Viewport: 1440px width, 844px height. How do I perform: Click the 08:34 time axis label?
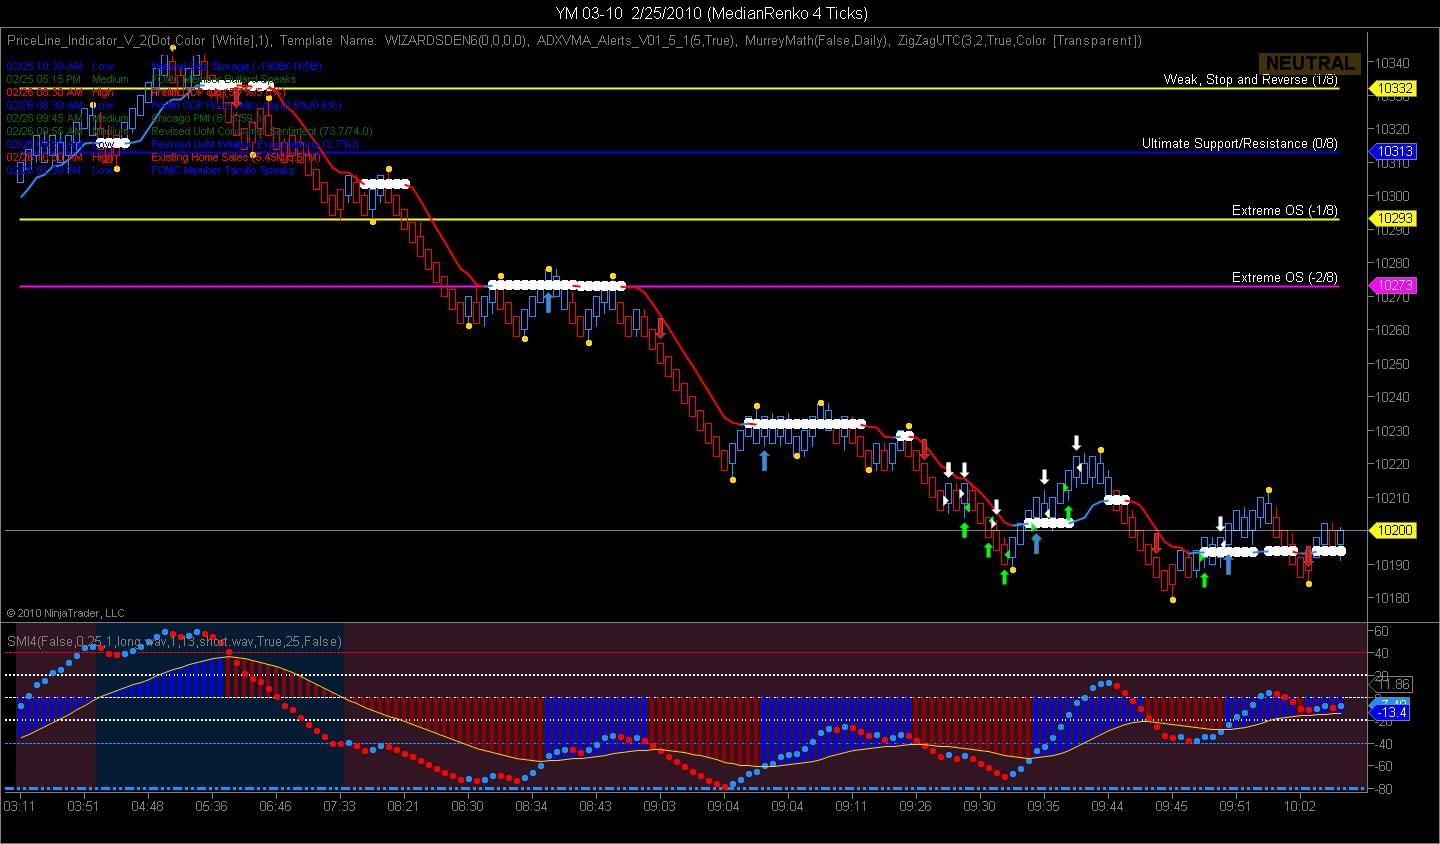point(532,805)
